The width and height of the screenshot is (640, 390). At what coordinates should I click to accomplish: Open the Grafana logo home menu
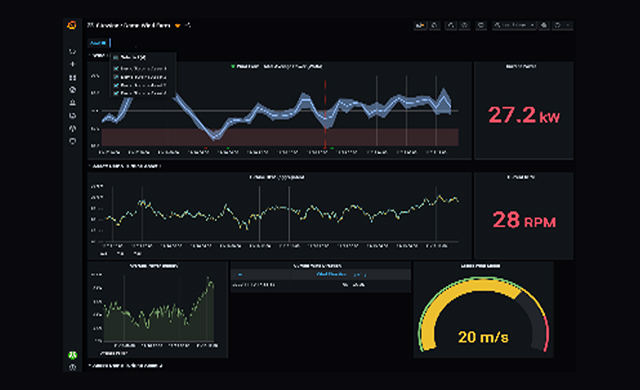click(x=72, y=26)
